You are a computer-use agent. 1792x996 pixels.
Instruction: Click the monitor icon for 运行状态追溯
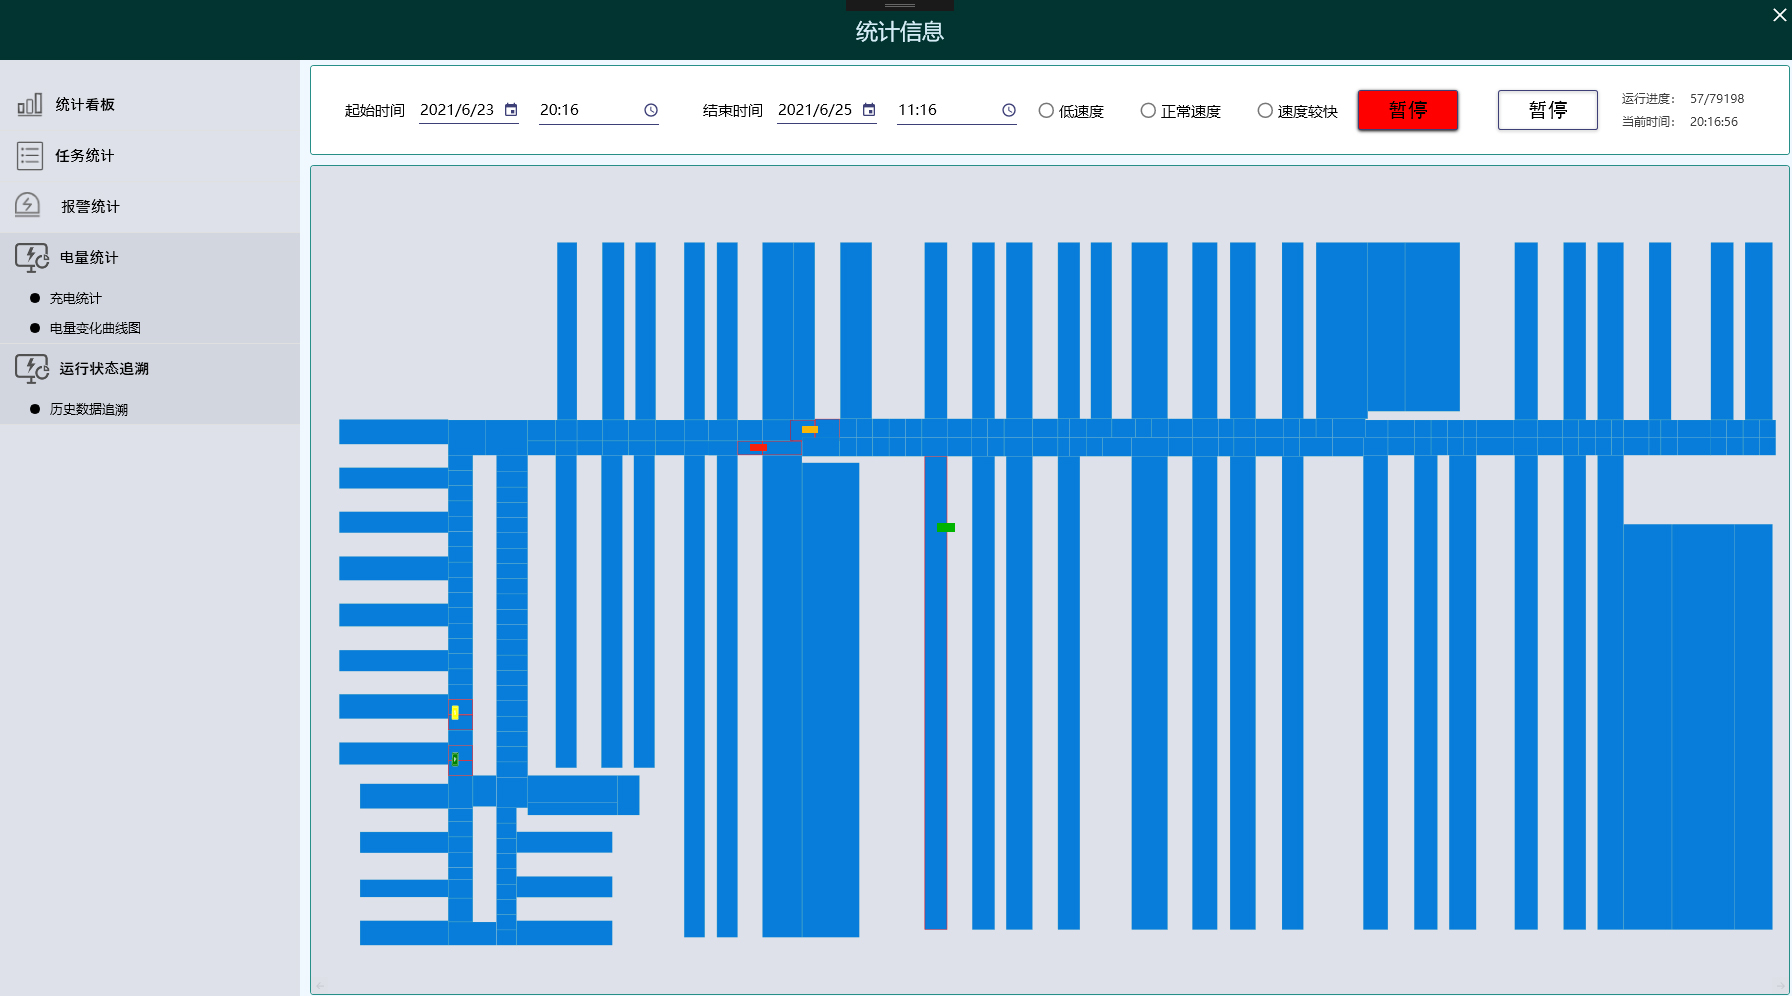(31, 368)
